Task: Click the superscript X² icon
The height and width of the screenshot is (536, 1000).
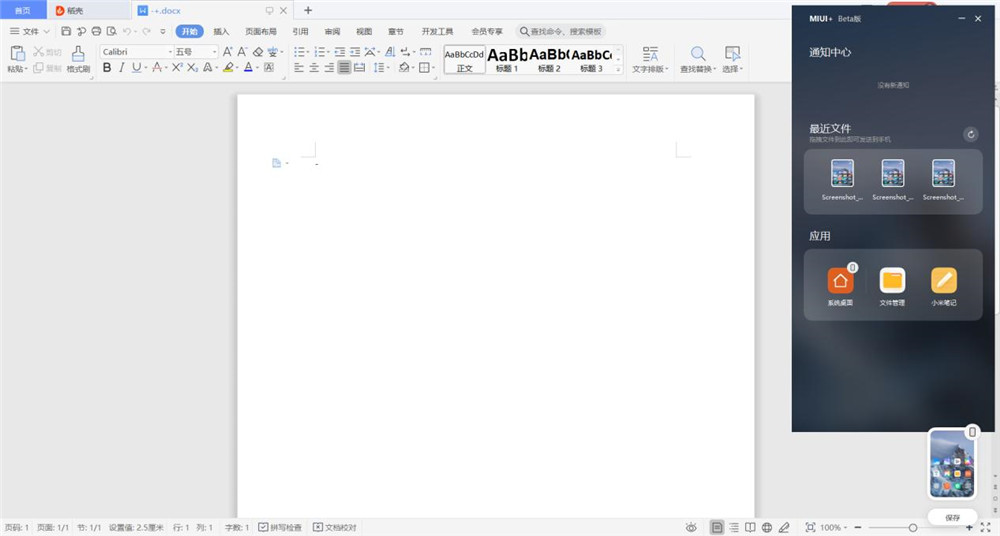Action: tap(177, 68)
